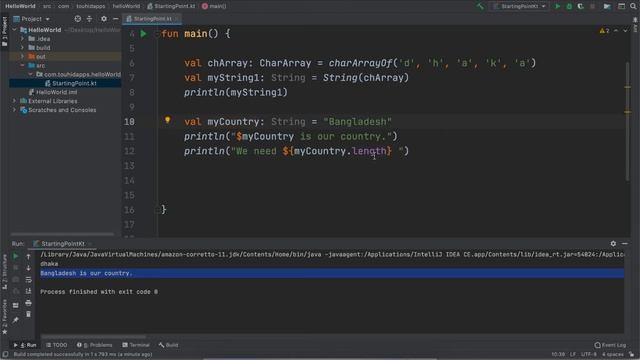Run with coverage from the top toolbar
The height and width of the screenshot is (360, 640).
pyautogui.click(x=580, y=6)
